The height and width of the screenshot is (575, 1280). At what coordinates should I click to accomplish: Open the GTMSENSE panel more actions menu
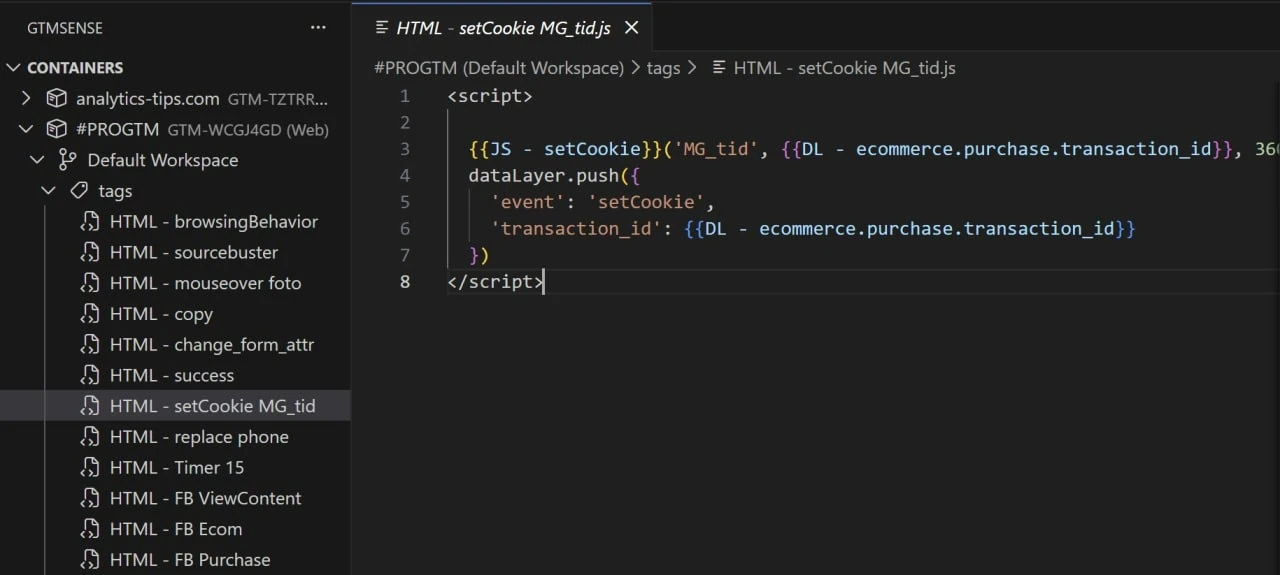coord(318,28)
